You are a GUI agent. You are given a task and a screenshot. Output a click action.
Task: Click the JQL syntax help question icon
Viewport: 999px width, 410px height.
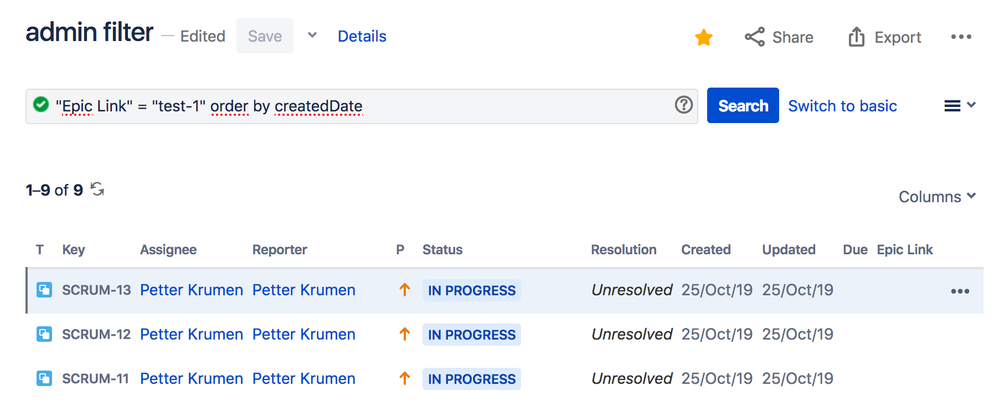[684, 105]
